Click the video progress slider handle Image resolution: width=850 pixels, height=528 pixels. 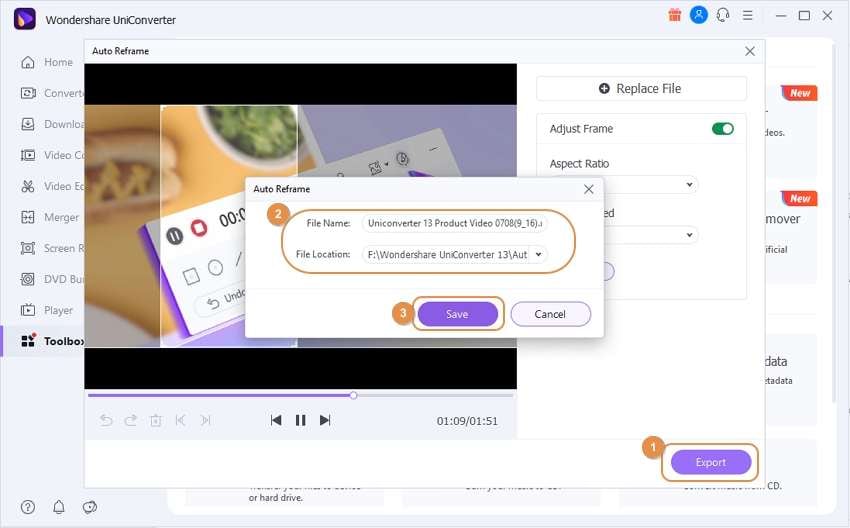tap(353, 395)
